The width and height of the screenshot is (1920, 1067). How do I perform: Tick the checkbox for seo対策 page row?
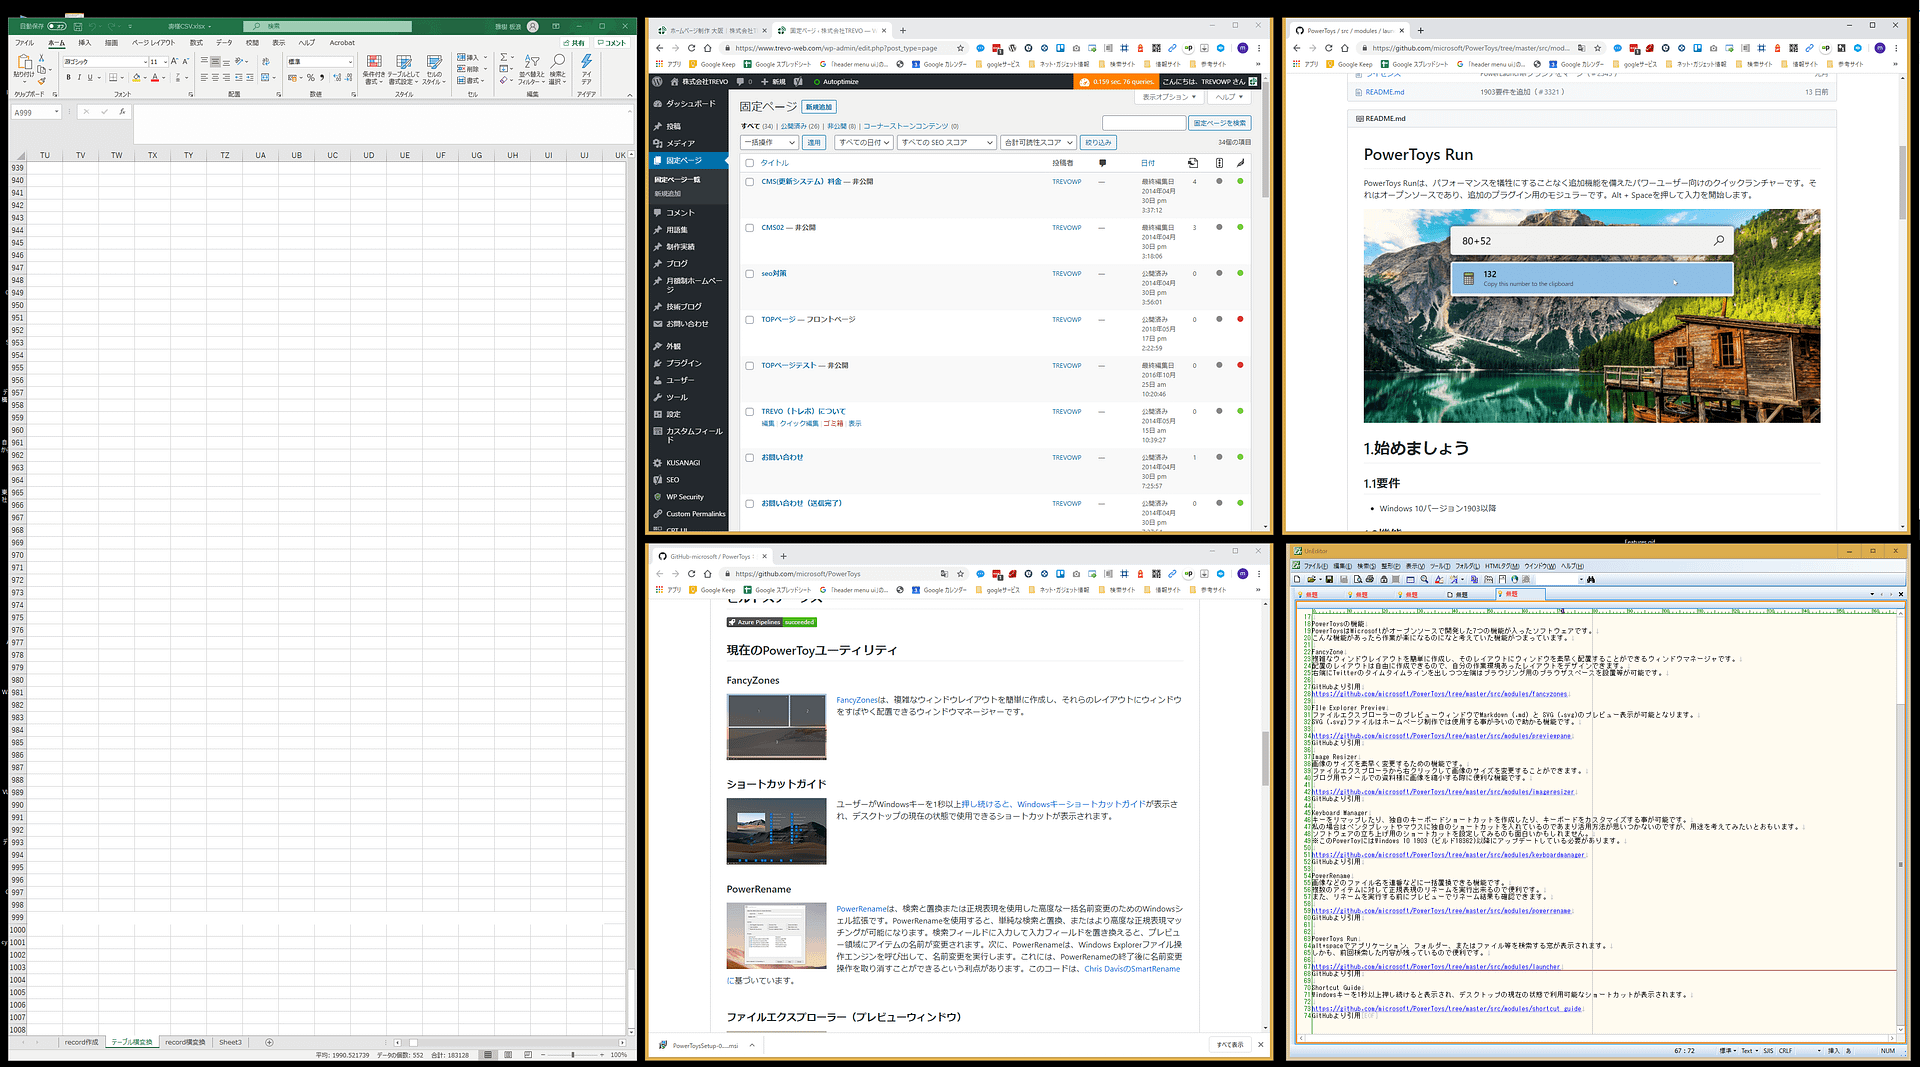coord(750,274)
